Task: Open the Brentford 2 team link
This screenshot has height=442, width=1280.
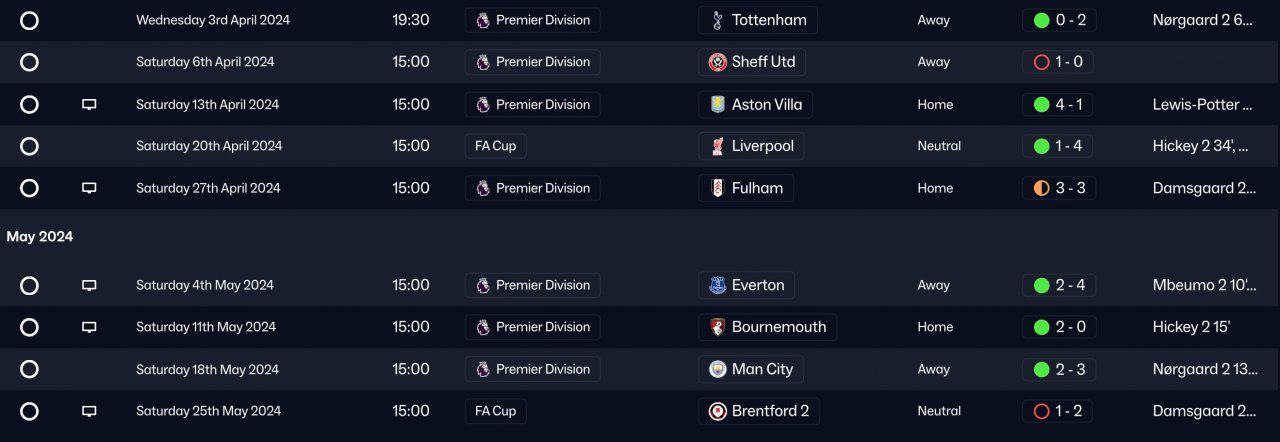Action: coord(769,411)
